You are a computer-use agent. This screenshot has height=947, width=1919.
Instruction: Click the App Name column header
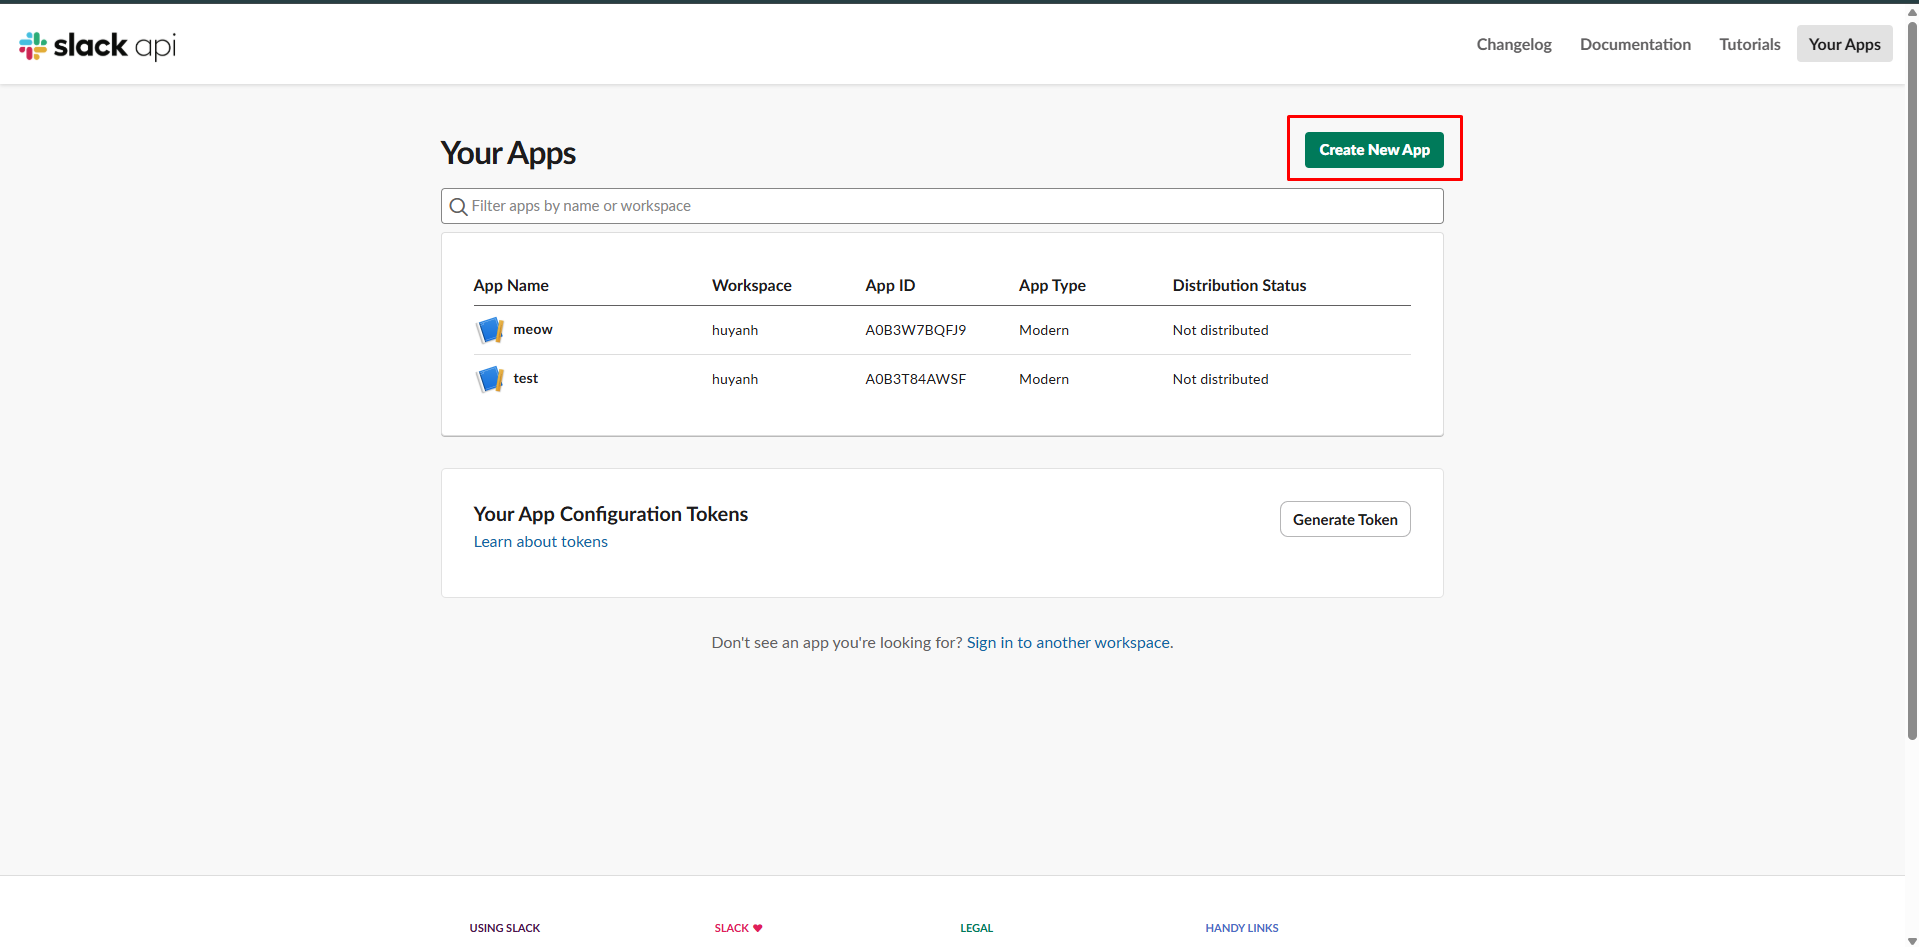click(x=511, y=285)
